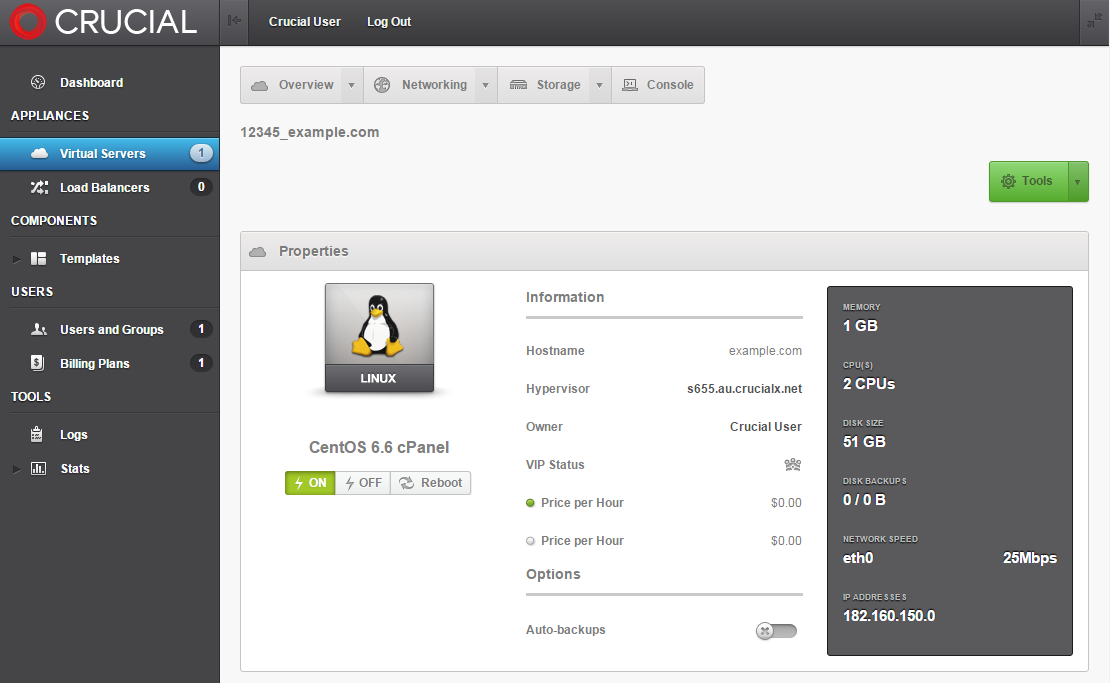
Task: Expand the Templates tree item
Action: pos(16,259)
